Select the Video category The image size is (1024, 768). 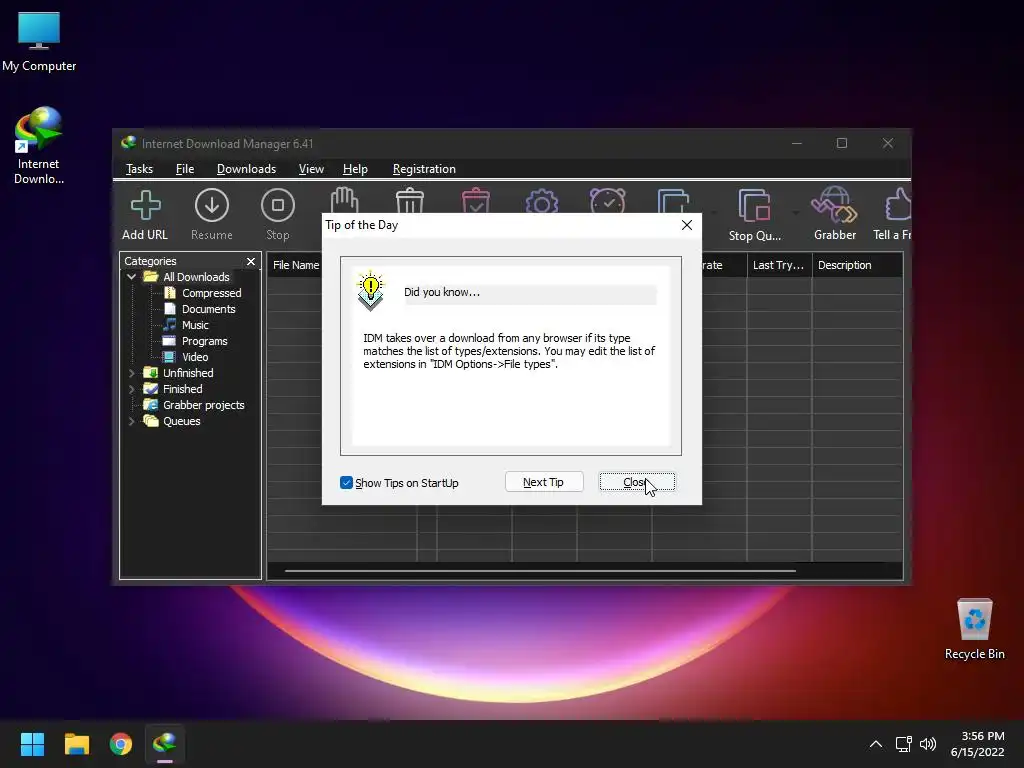click(195, 357)
